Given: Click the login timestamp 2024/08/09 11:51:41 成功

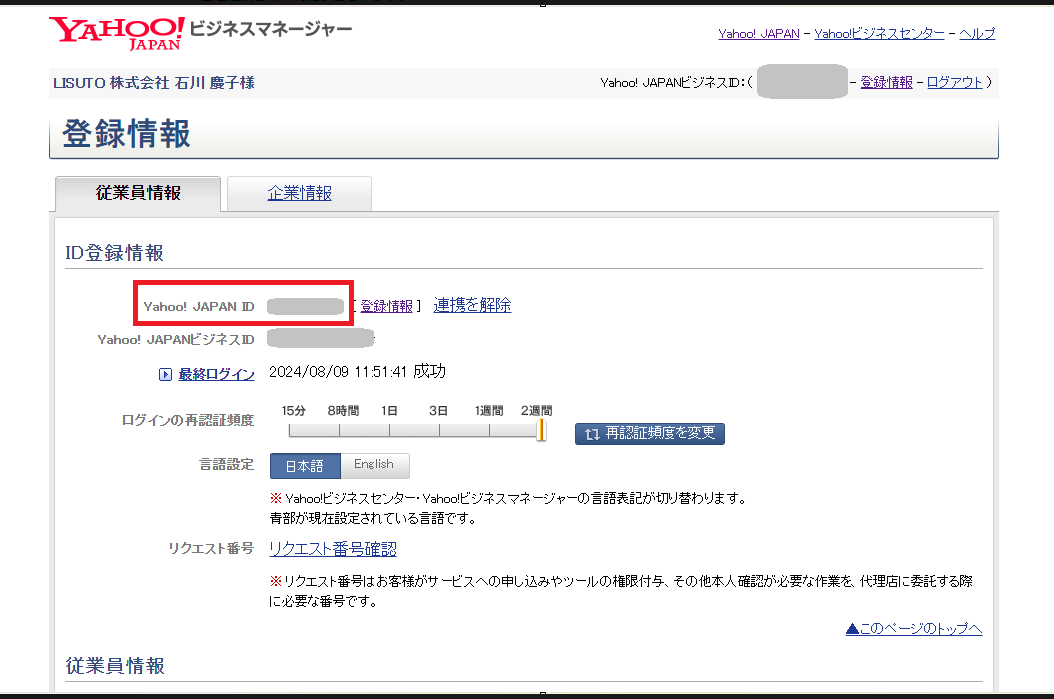Looking at the screenshot, I should (358, 372).
